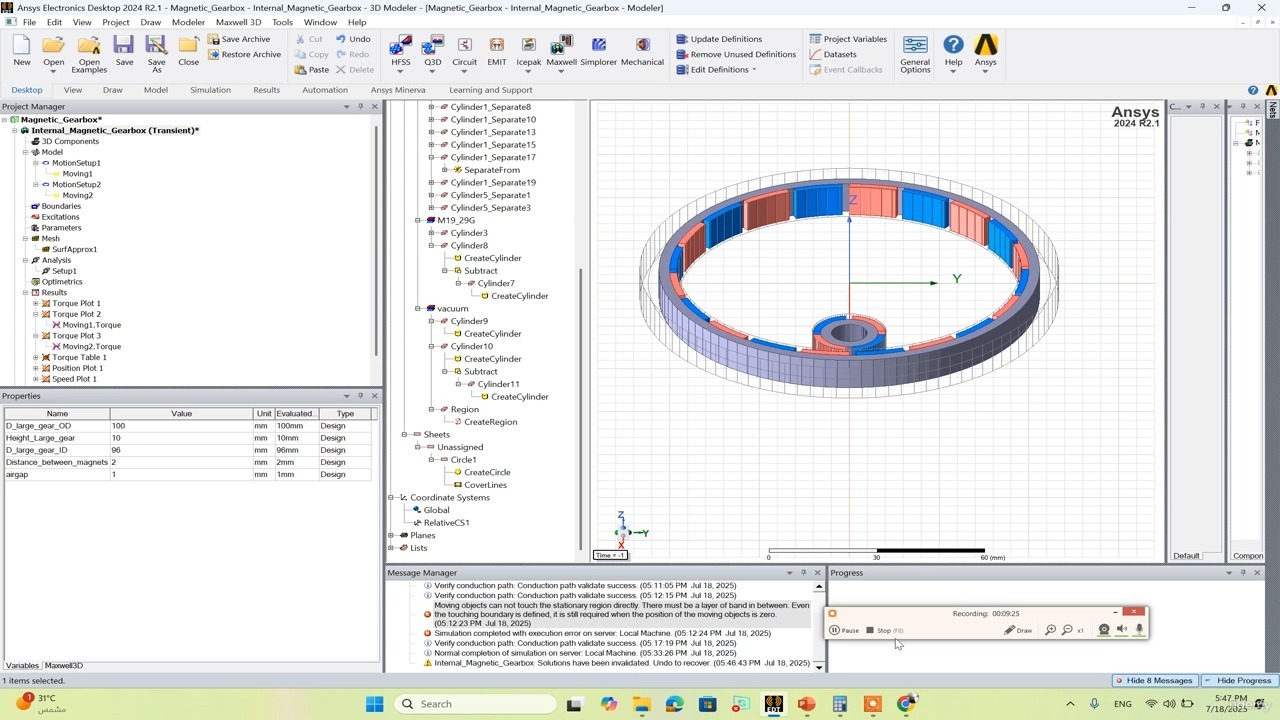This screenshot has height=720, width=1280.
Task: Open the Modeler menu
Action: (188, 22)
